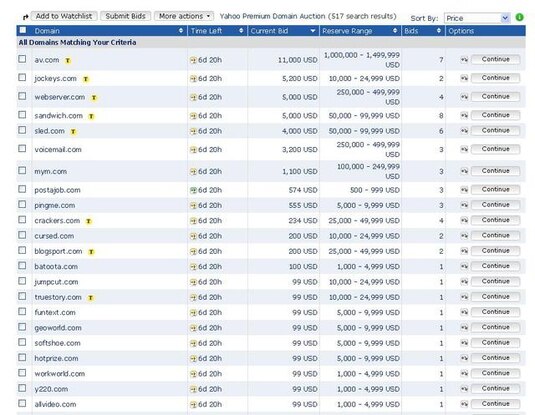Screen dimensions: 535x415
Task: Click the T badge next to webserver.com
Action: coord(94,98)
